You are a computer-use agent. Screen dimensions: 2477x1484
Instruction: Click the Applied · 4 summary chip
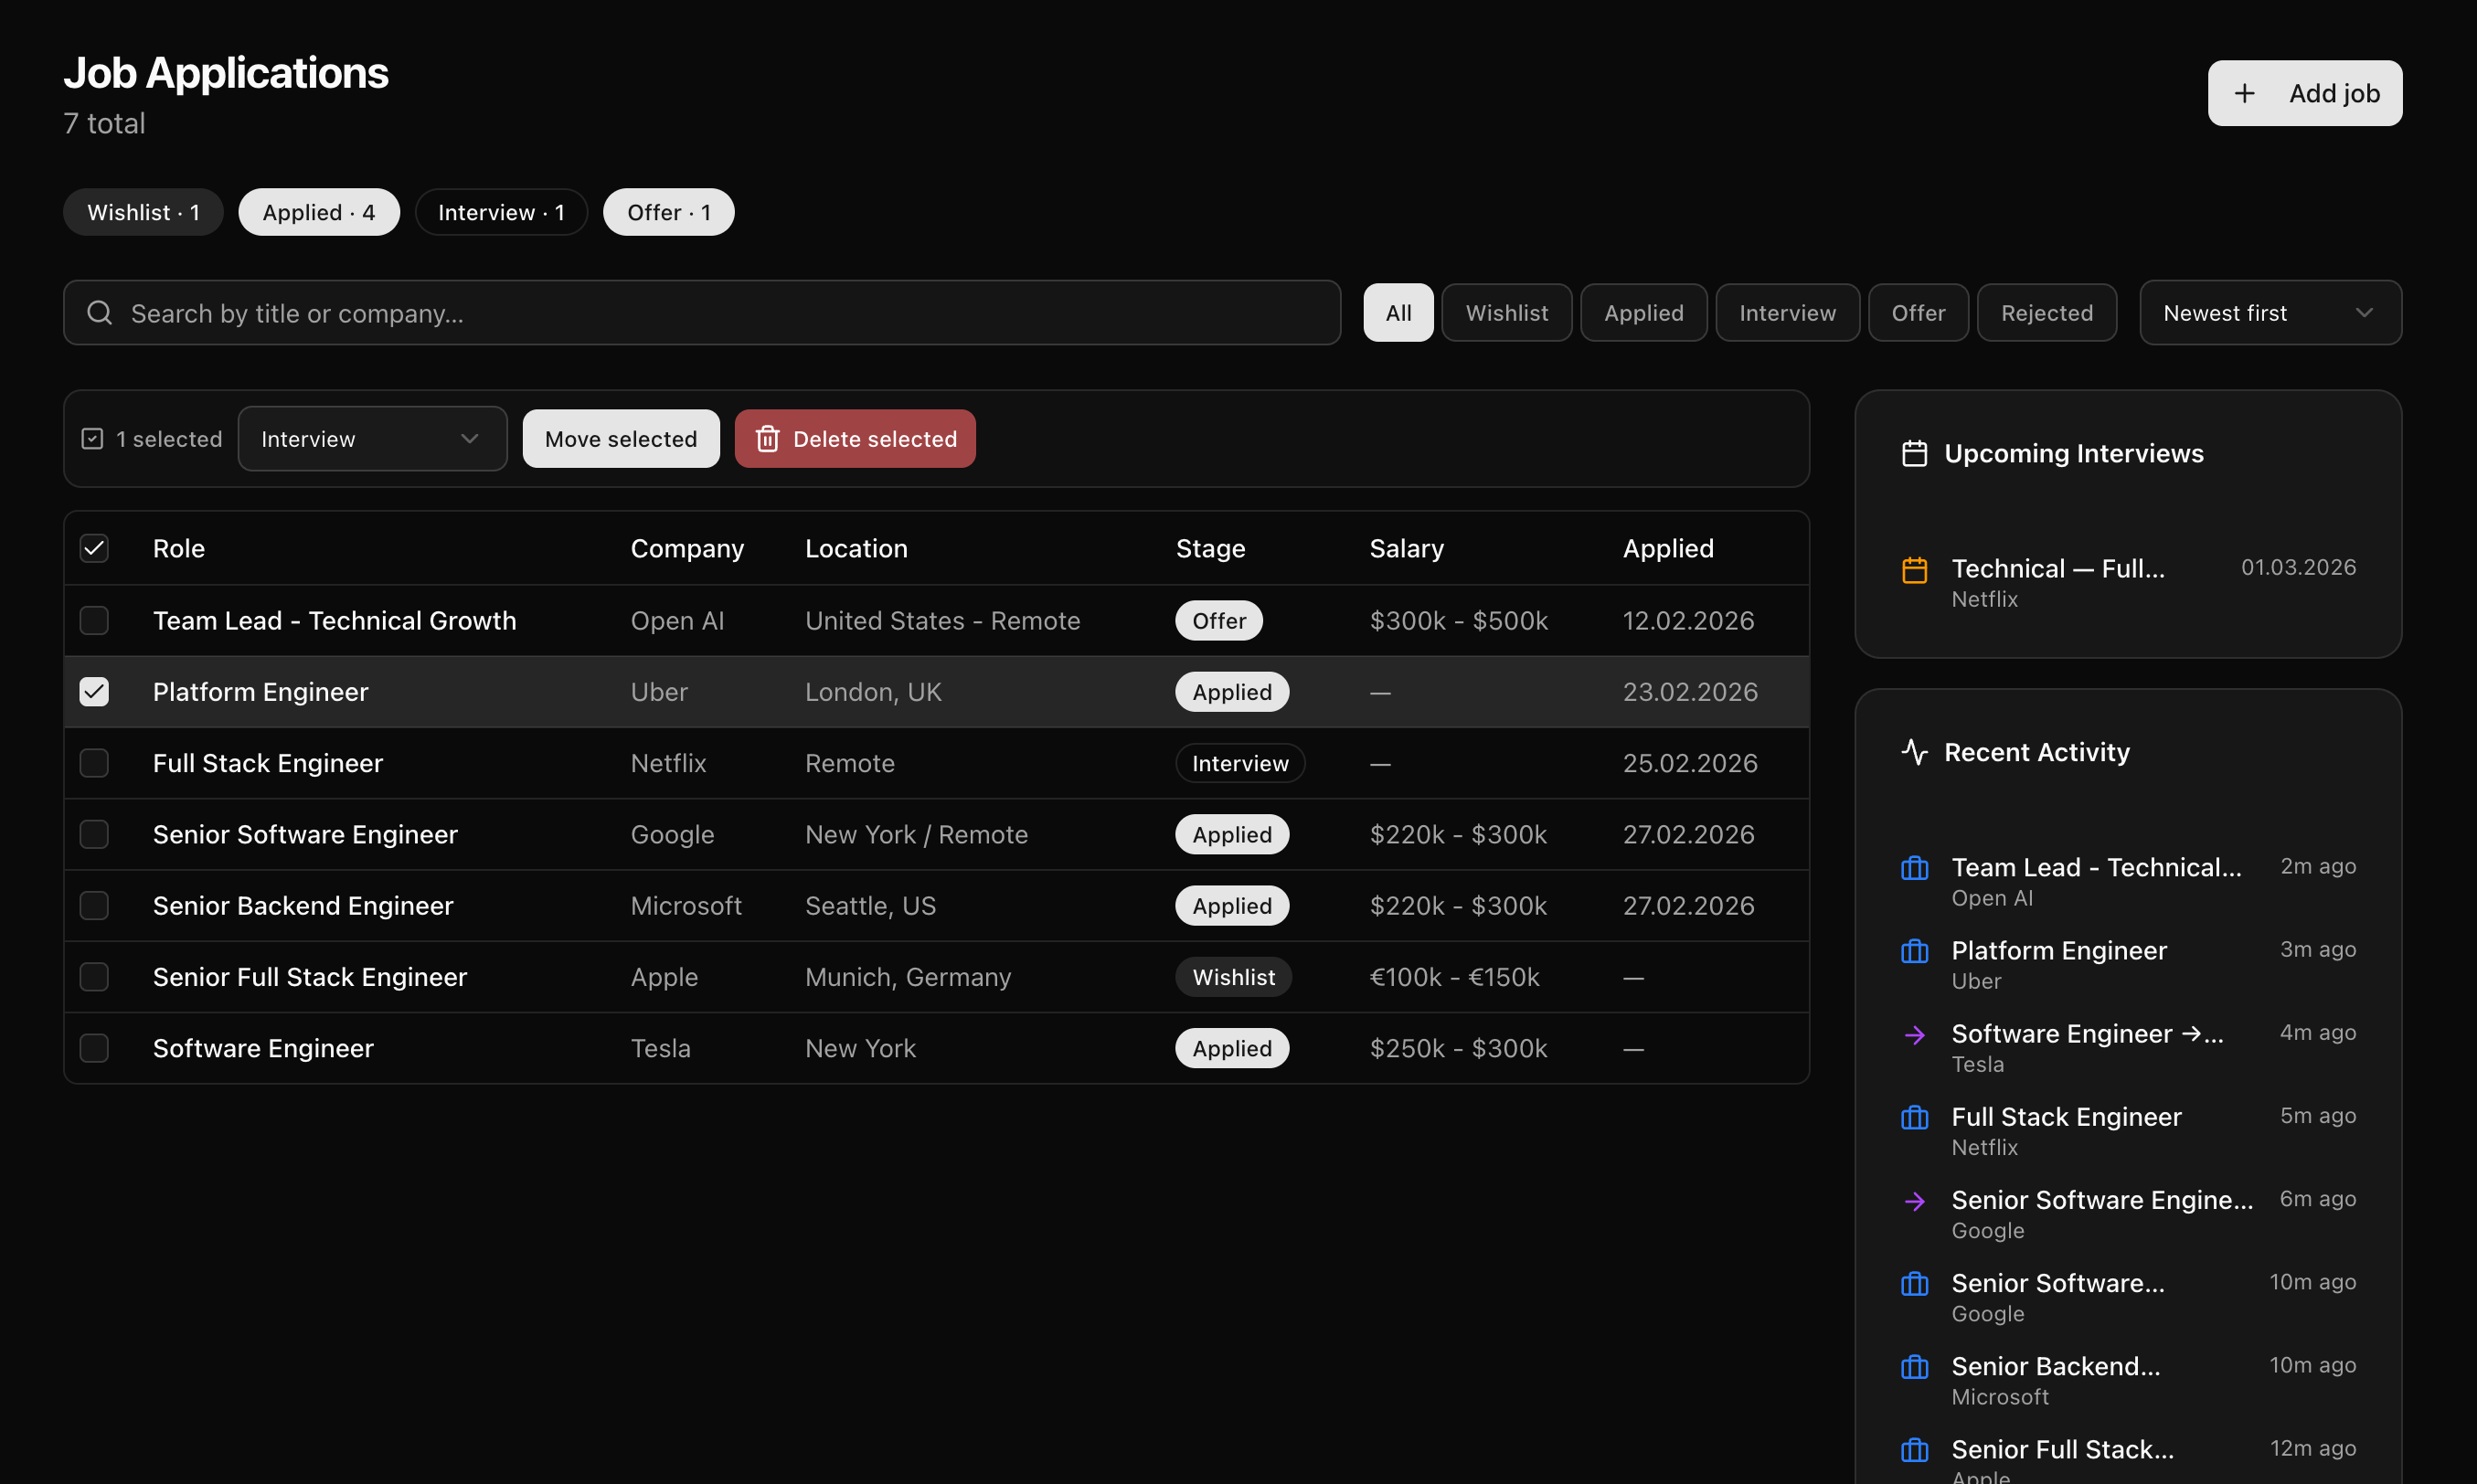pyautogui.click(x=318, y=212)
